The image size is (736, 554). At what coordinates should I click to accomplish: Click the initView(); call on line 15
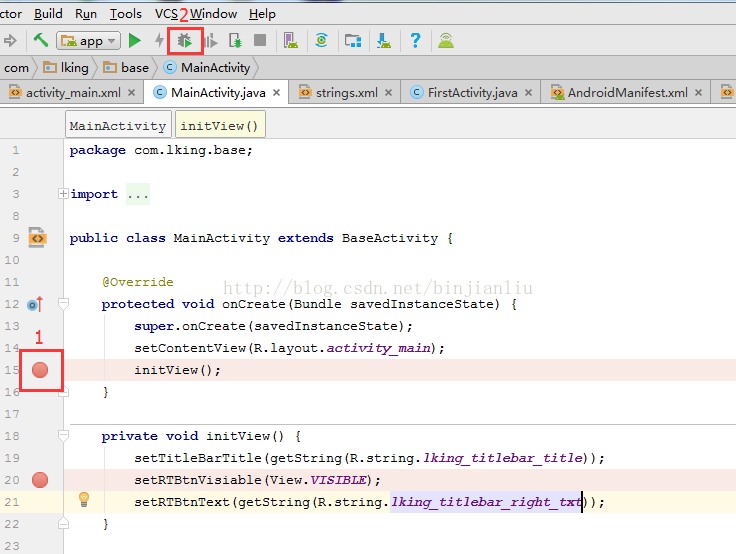click(177, 370)
